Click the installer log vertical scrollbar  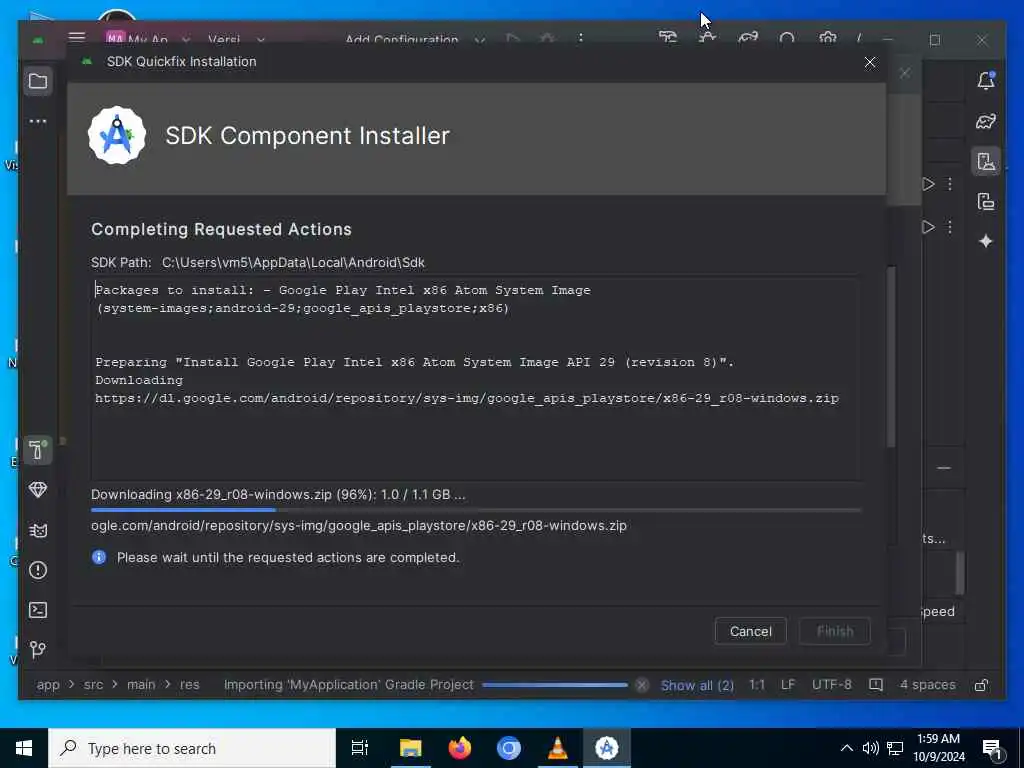[890, 357]
